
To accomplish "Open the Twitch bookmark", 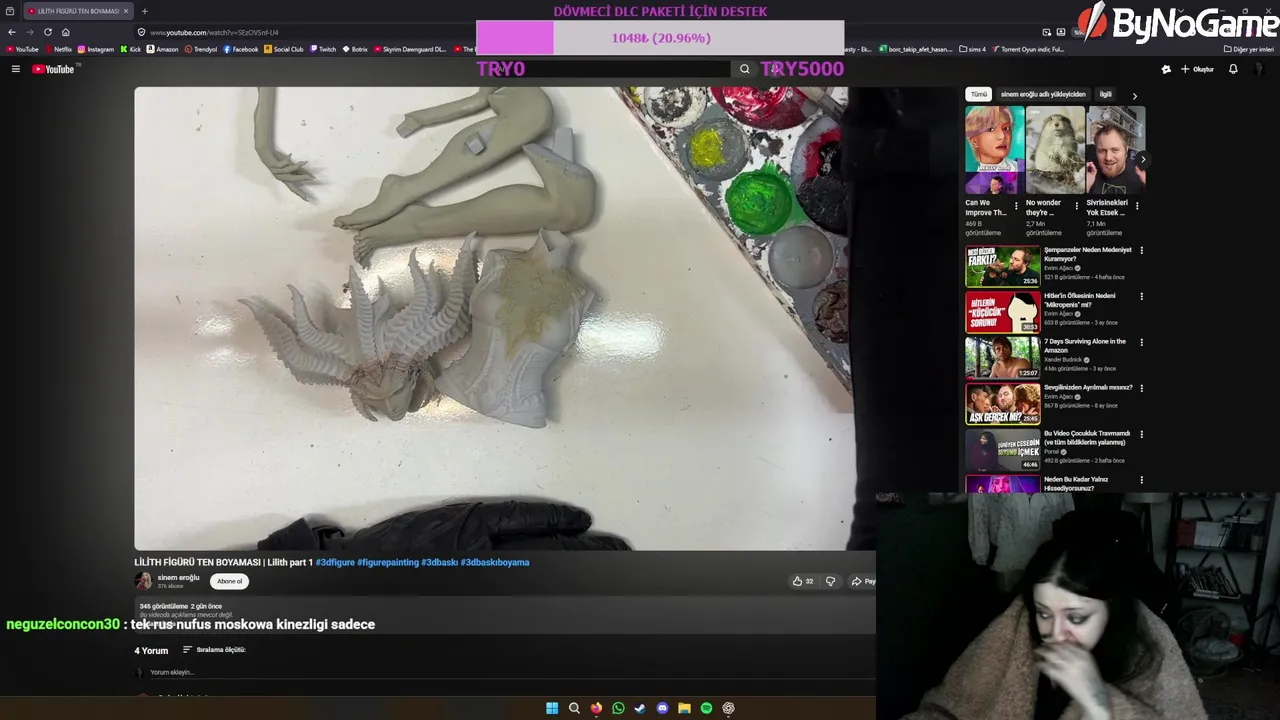I will click(x=324, y=49).
